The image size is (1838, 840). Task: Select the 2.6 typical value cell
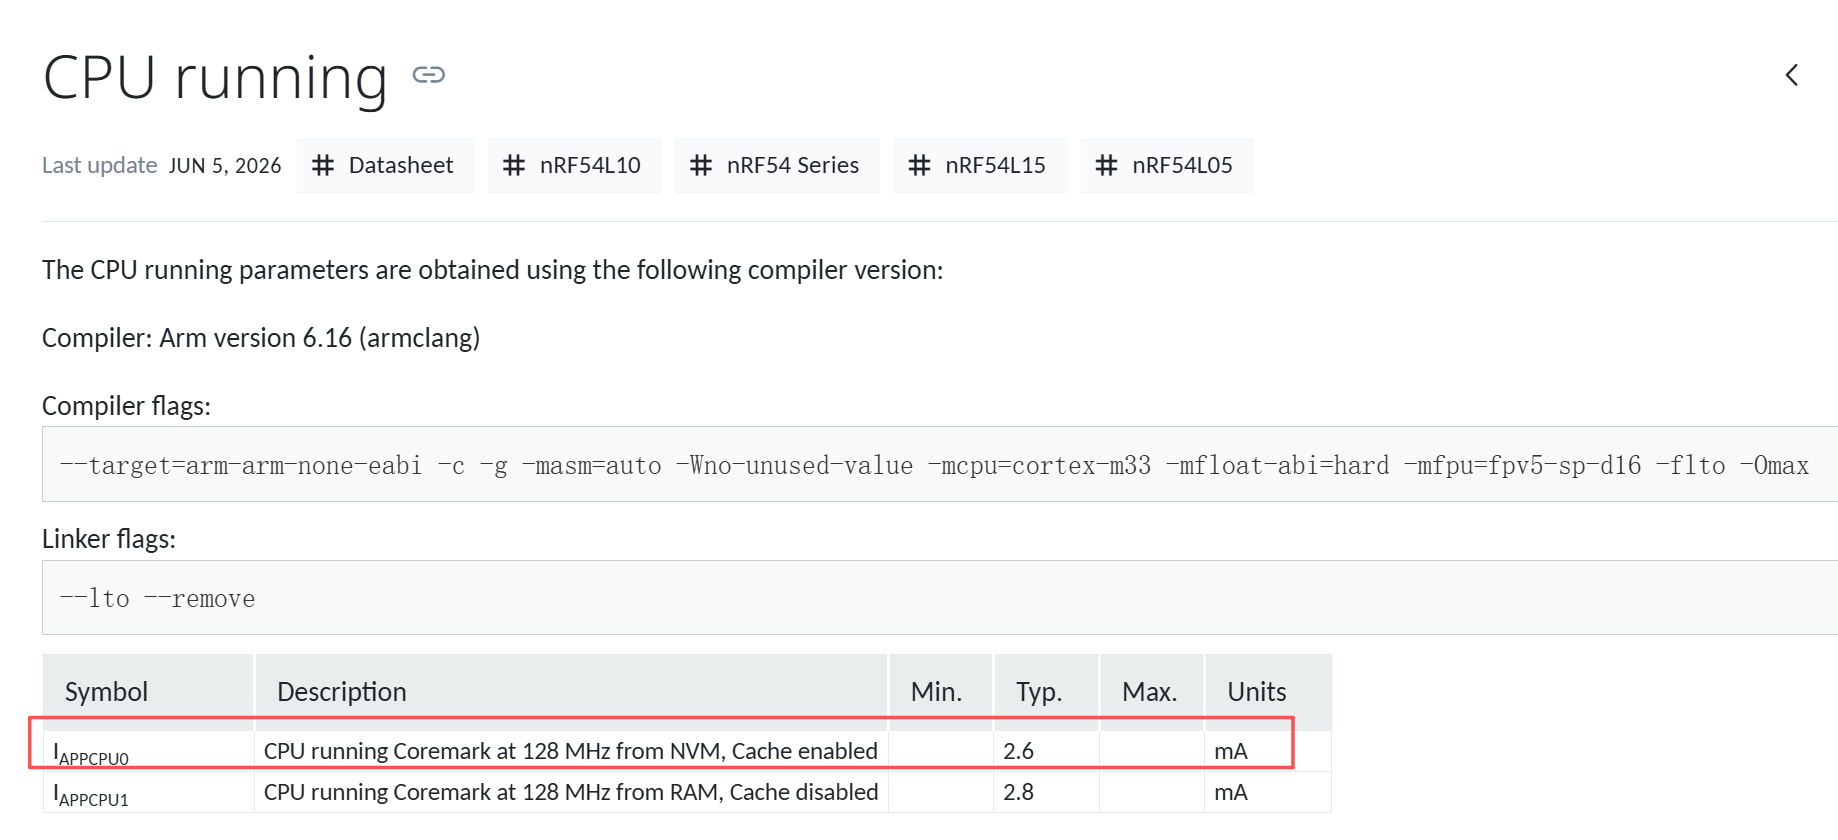tap(1046, 752)
